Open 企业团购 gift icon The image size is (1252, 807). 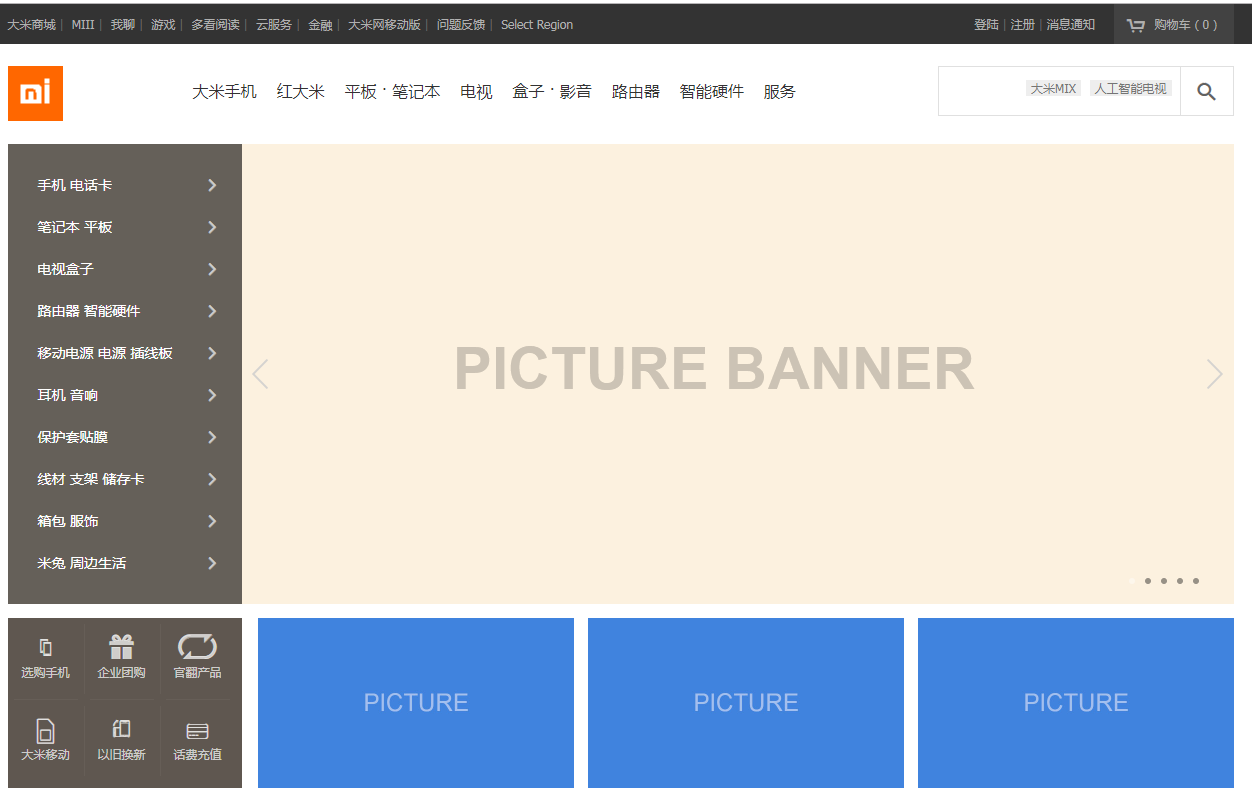point(121,648)
